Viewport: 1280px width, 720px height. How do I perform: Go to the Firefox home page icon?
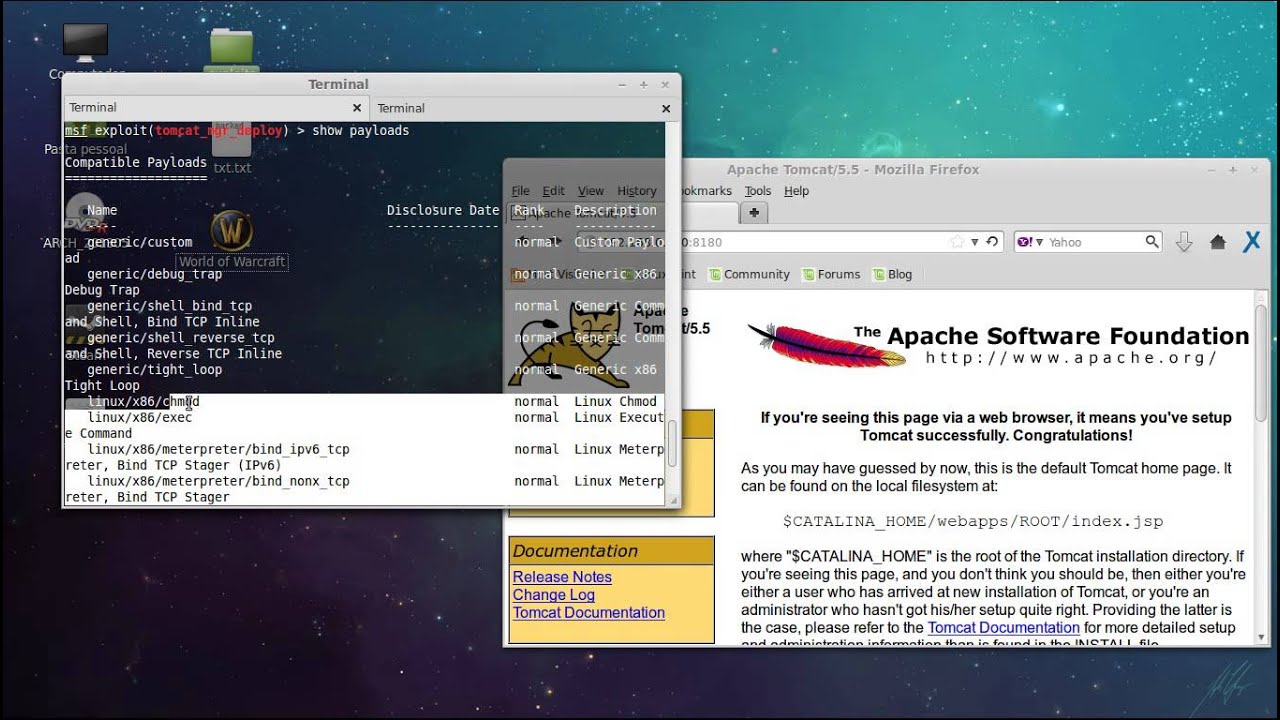pos(1217,242)
